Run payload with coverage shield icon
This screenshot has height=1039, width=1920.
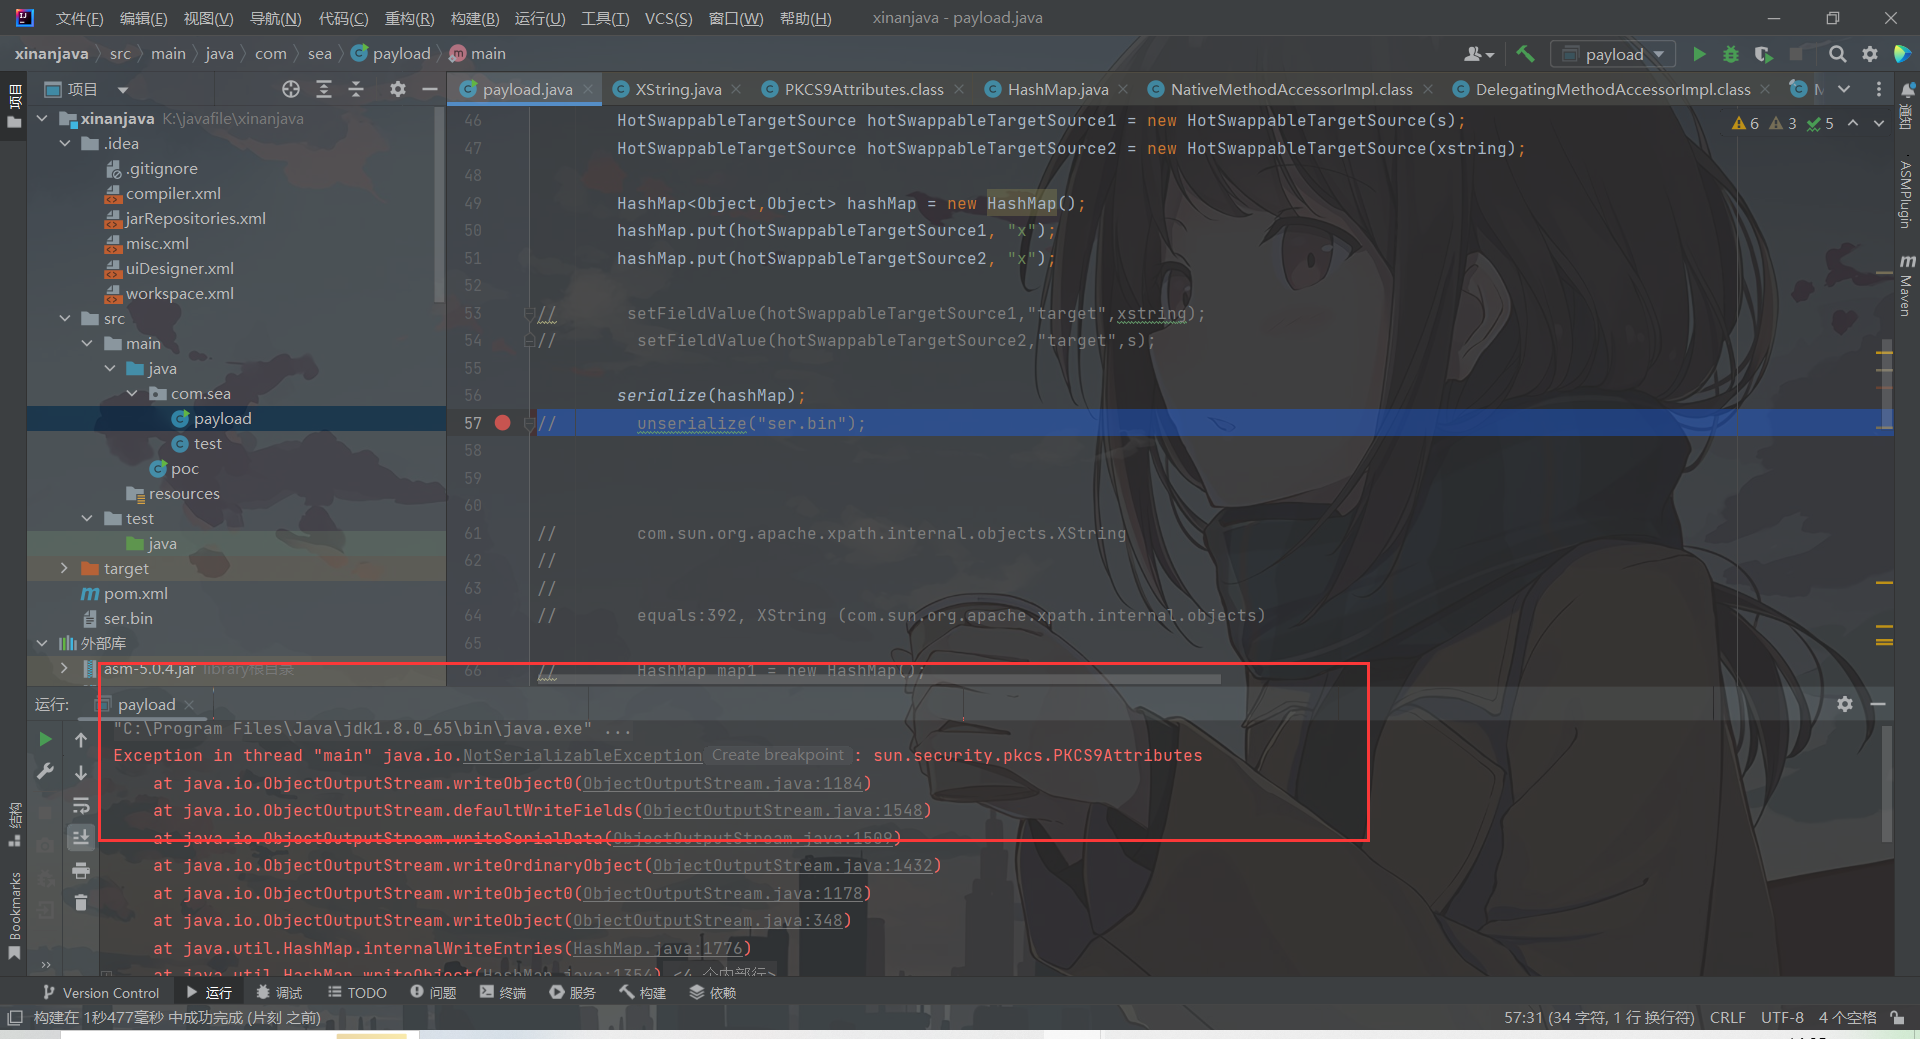point(1763,54)
